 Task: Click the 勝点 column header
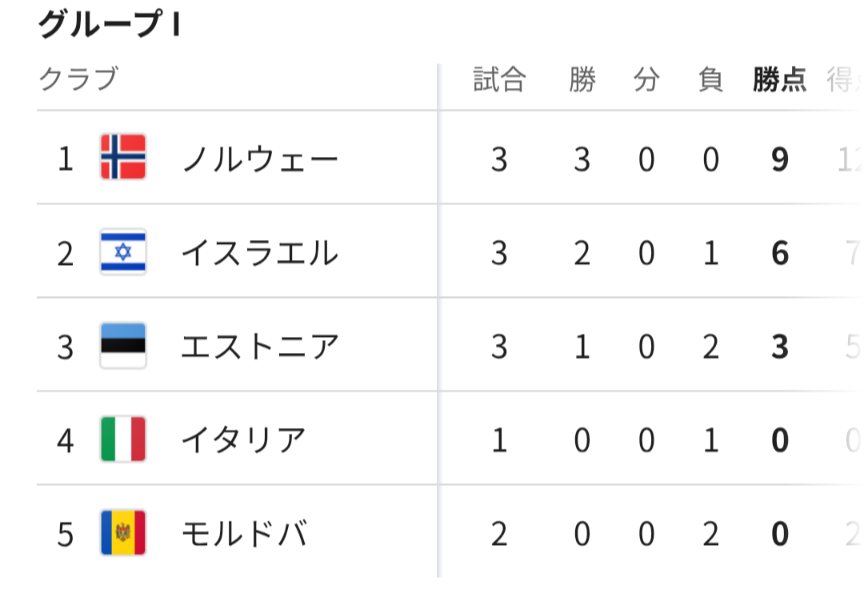[779, 80]
